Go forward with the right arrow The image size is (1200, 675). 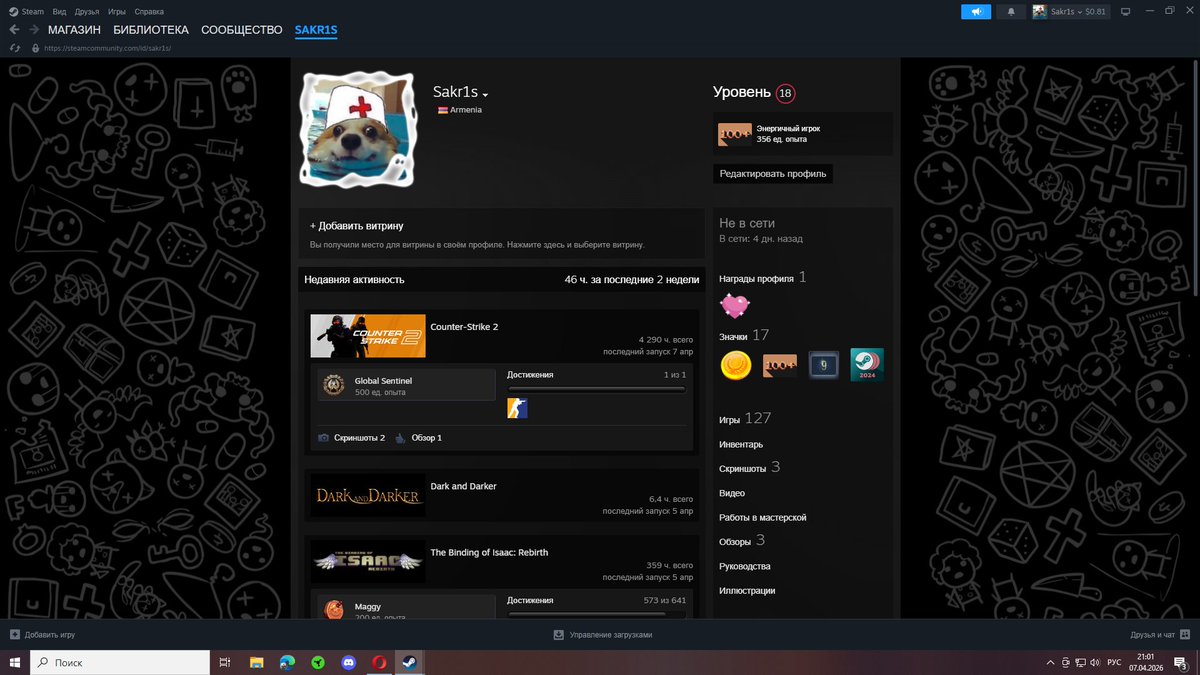(x=33, y=30)
